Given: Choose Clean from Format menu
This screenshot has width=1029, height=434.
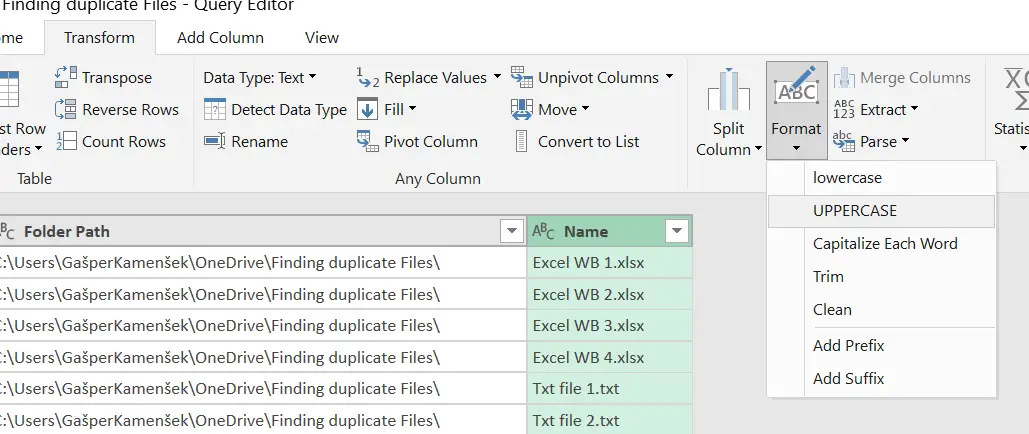Looking at the screenshot, I should point(881,309).
